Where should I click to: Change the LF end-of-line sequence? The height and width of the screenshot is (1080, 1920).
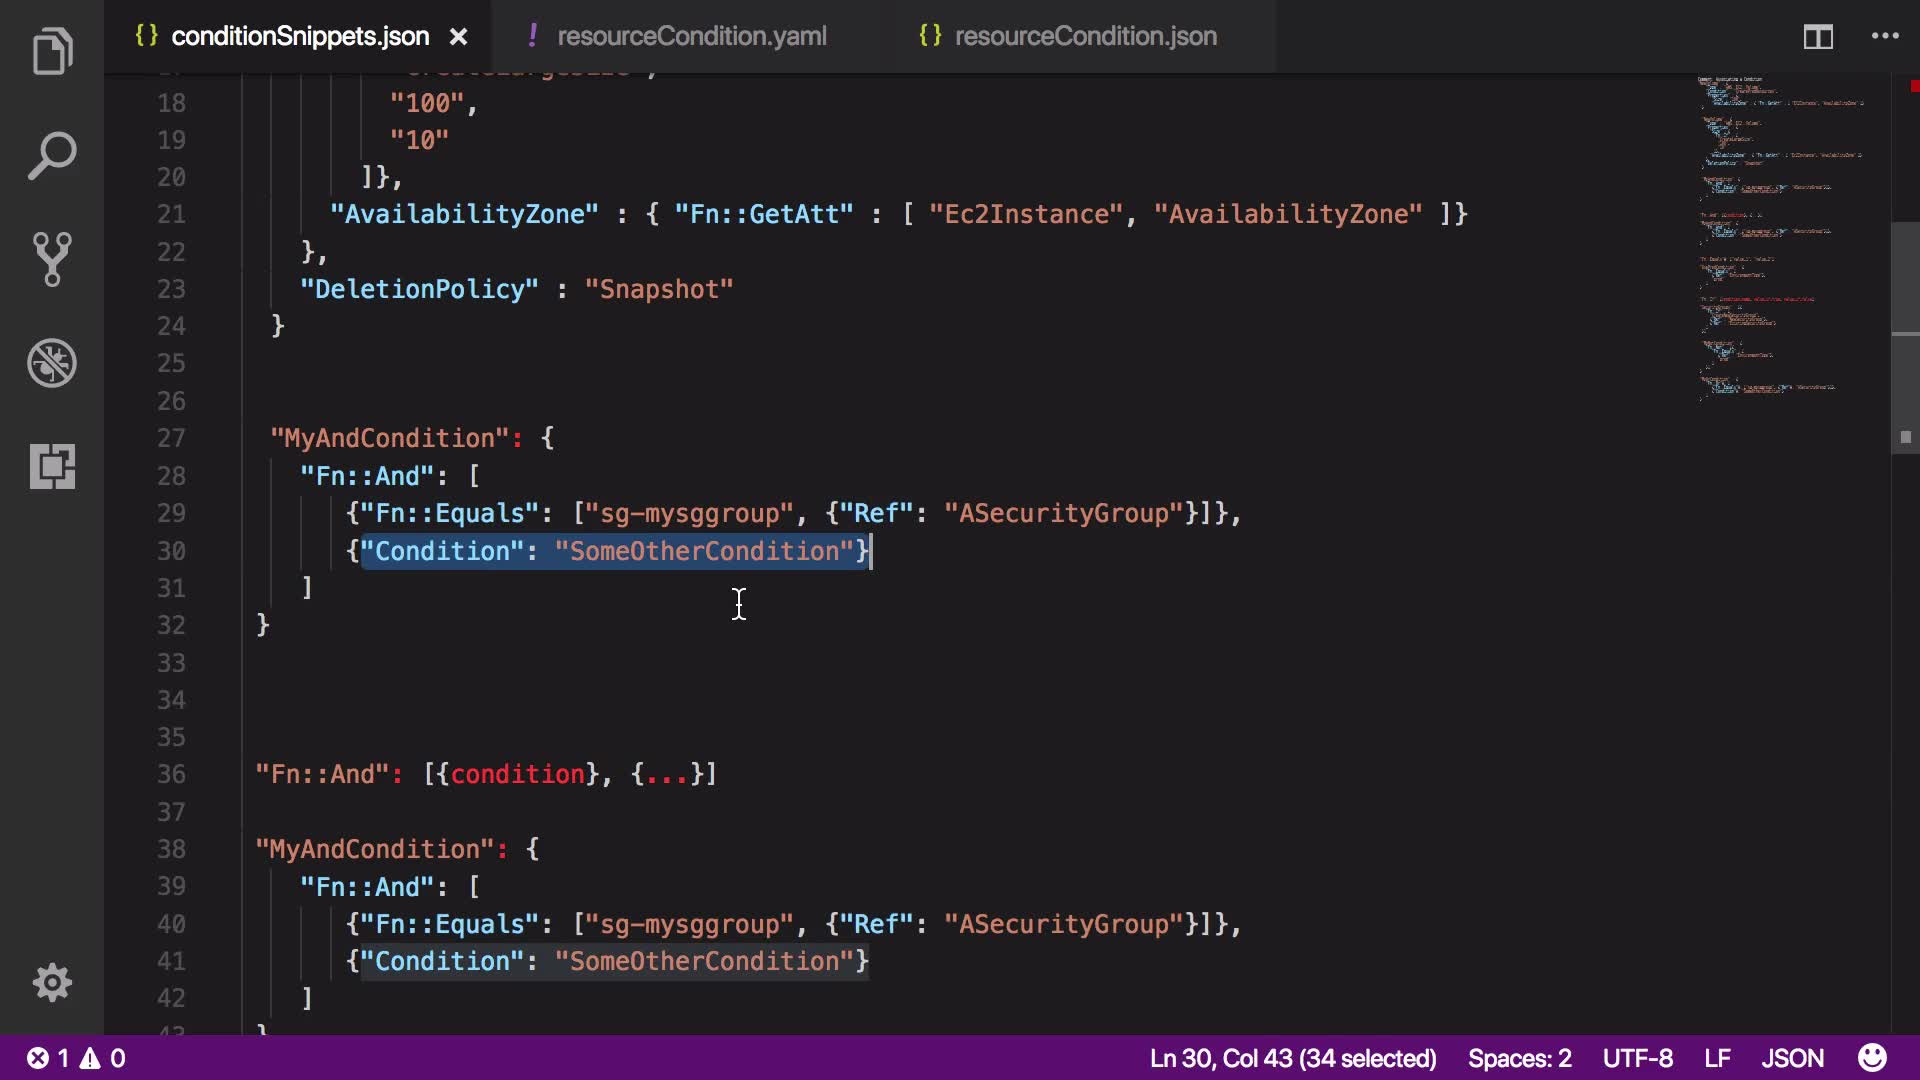[1717, 1058]
